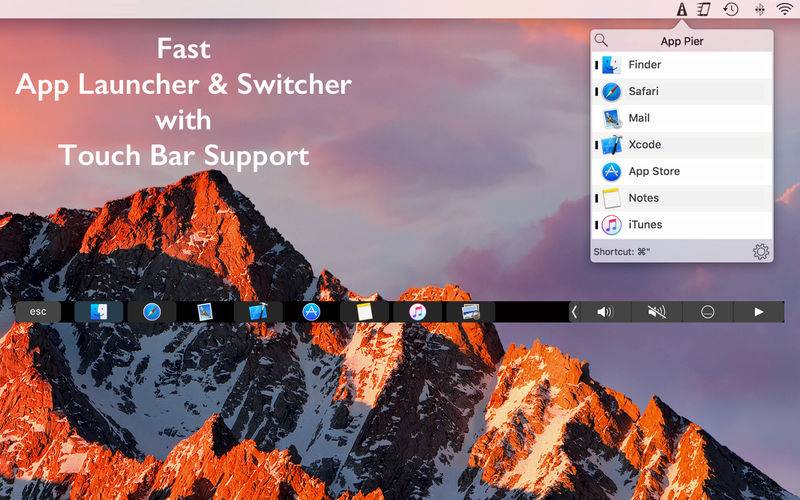Tap the play button on the Touch Bar

click(x=759, y=312)
